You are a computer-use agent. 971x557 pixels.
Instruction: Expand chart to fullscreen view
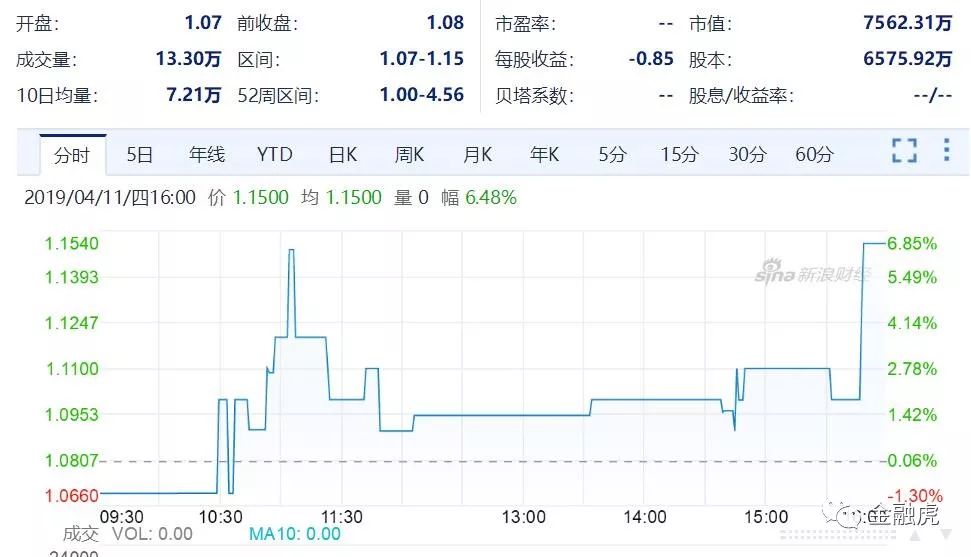pos(904,152)
